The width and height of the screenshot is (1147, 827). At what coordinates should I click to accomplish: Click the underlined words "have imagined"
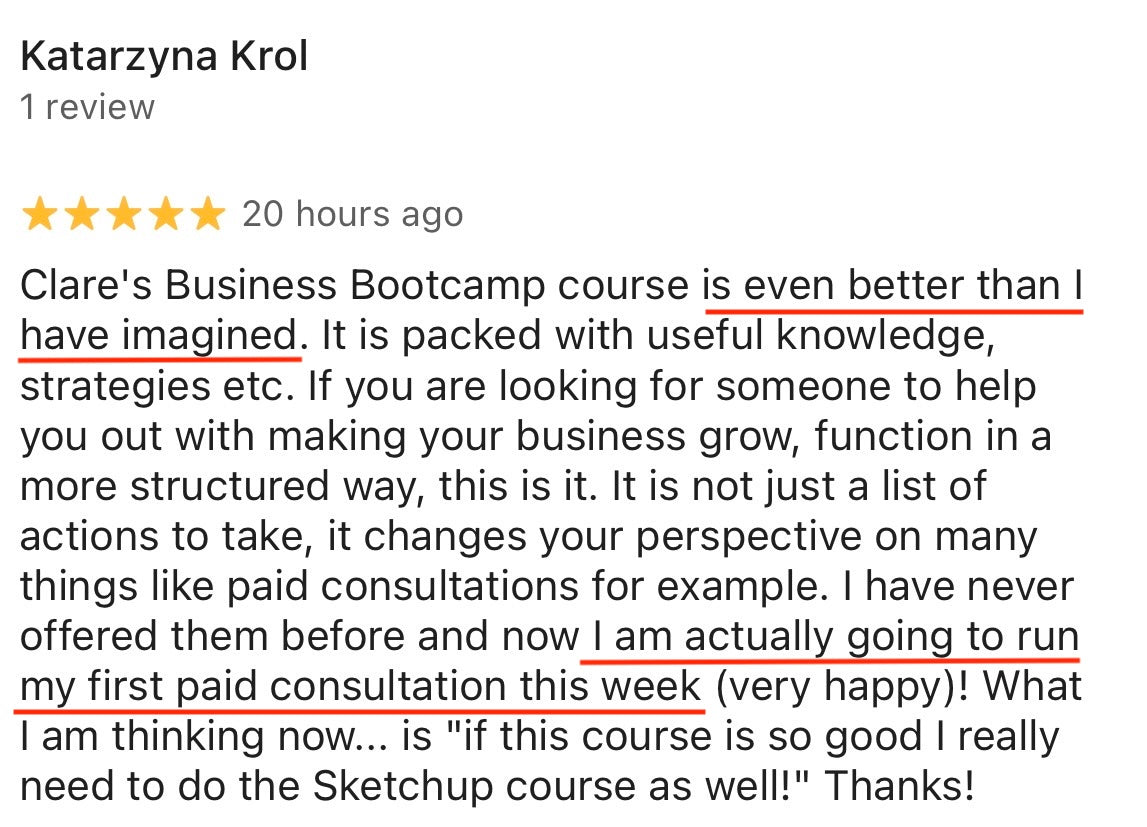tap(159, 337)
